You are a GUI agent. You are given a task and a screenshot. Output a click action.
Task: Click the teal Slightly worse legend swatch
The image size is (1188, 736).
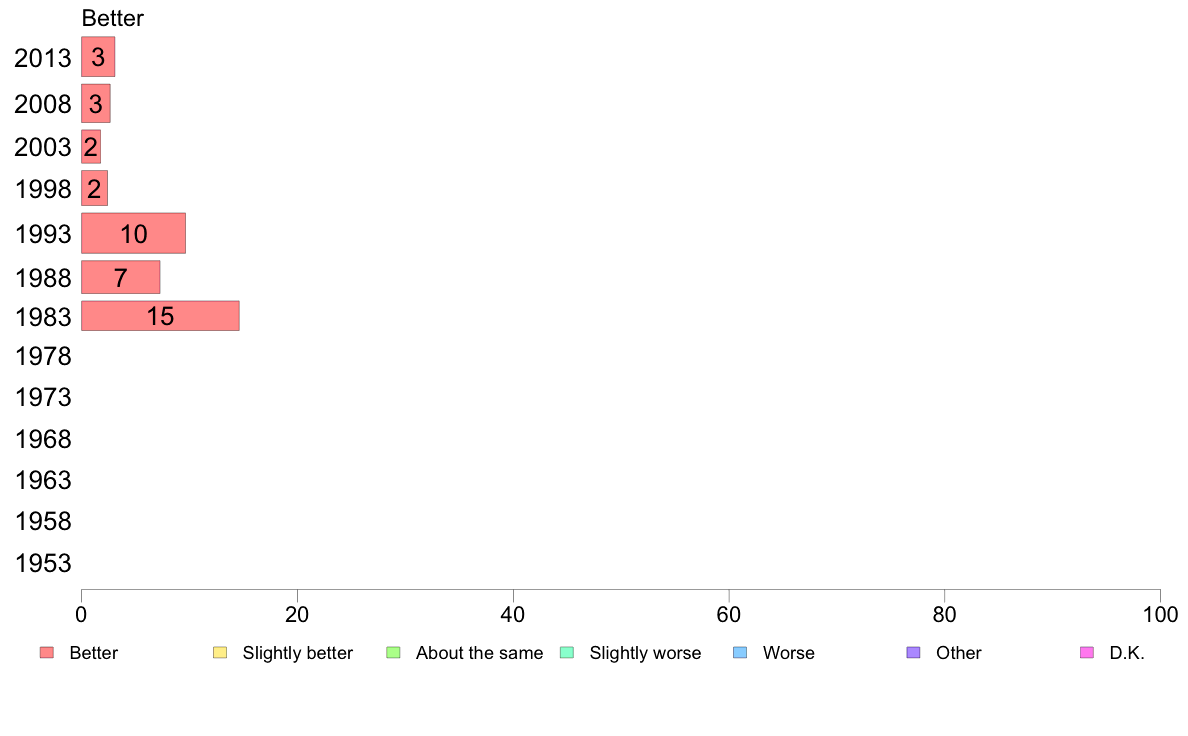click(567, 653)
